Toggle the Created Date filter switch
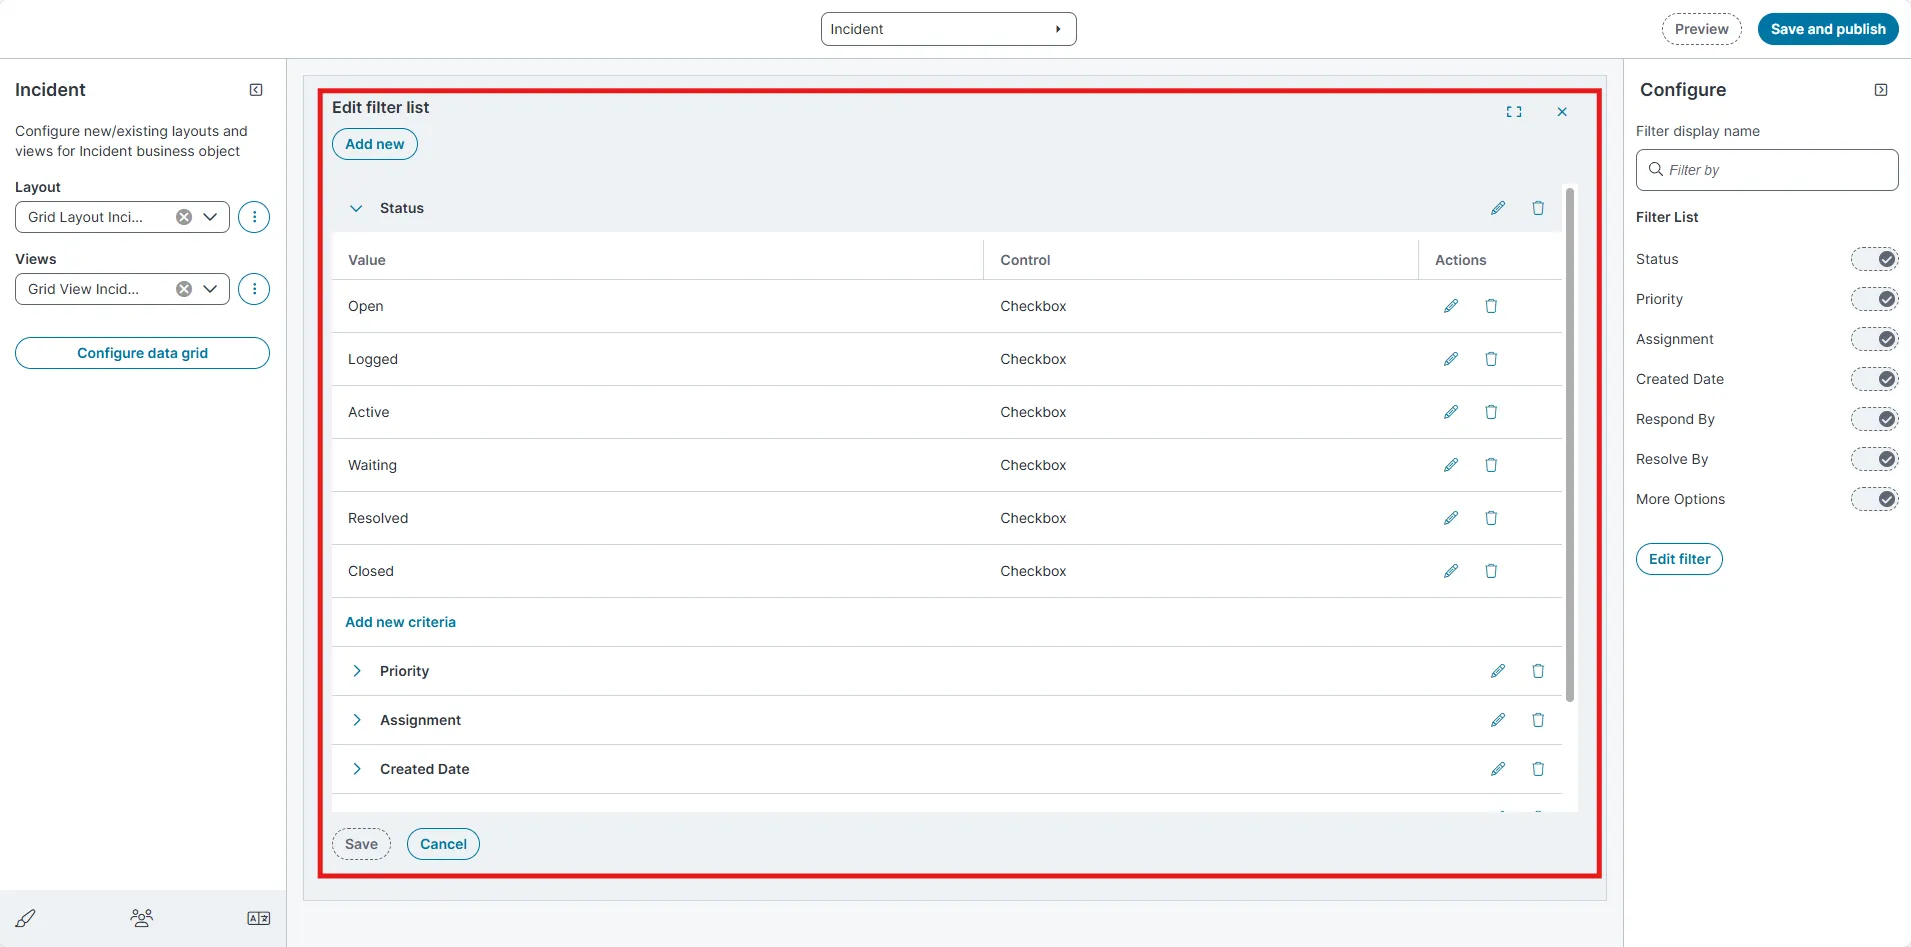 1874,379
